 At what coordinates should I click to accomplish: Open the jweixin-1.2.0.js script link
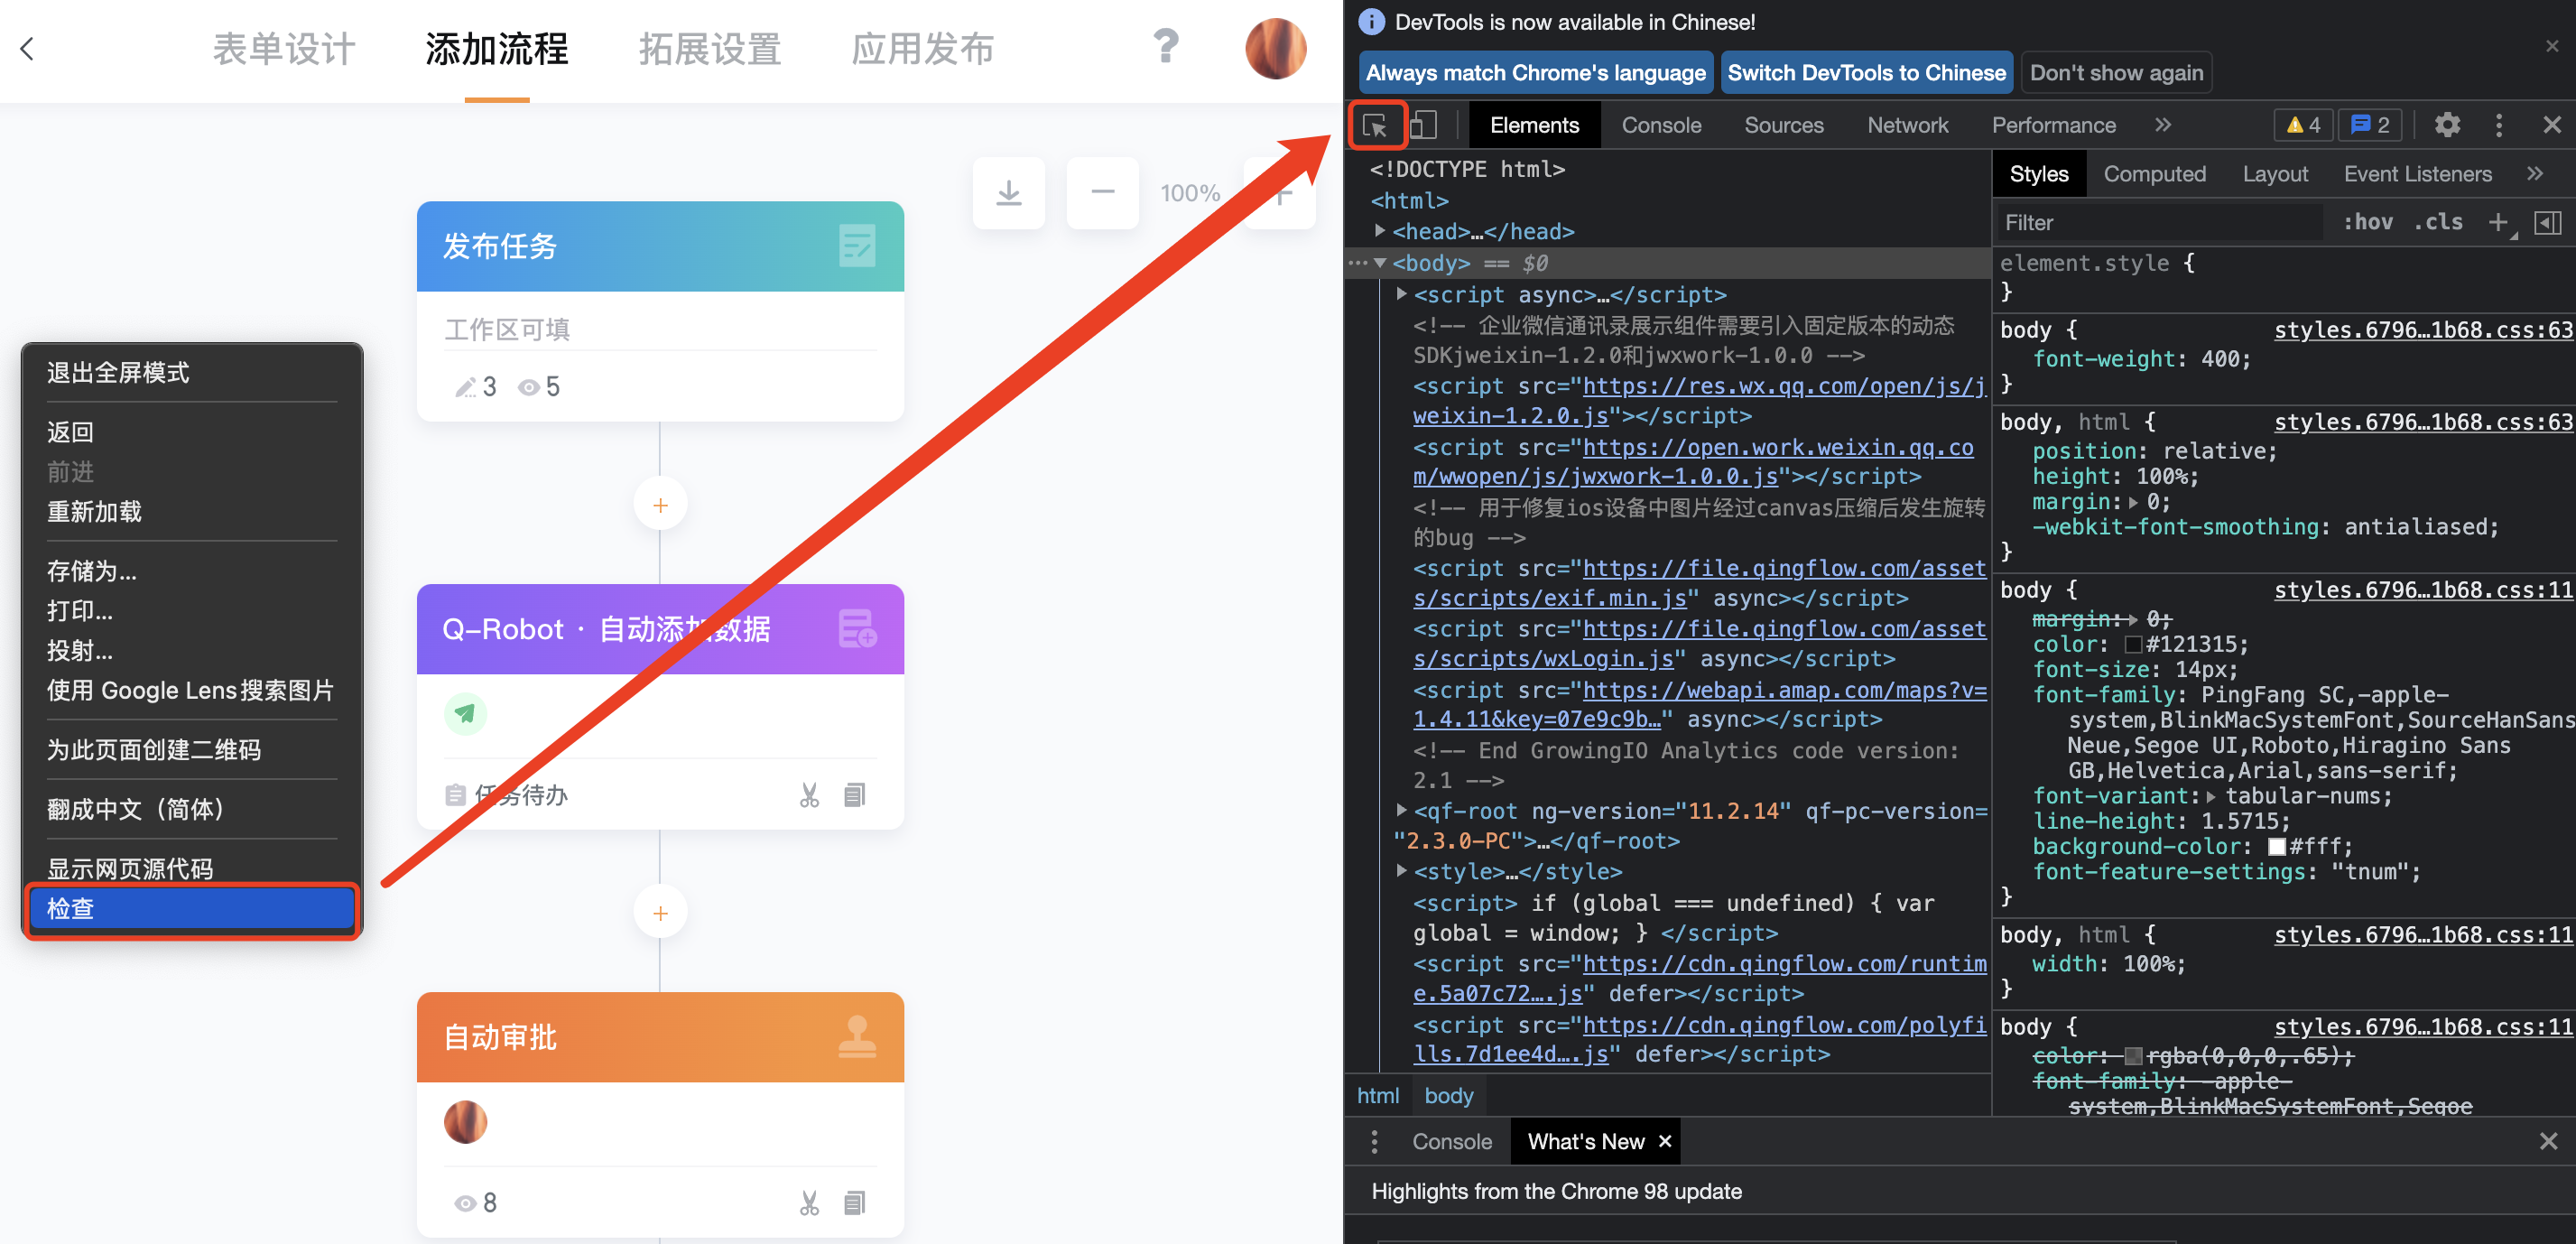[1698, 400]
